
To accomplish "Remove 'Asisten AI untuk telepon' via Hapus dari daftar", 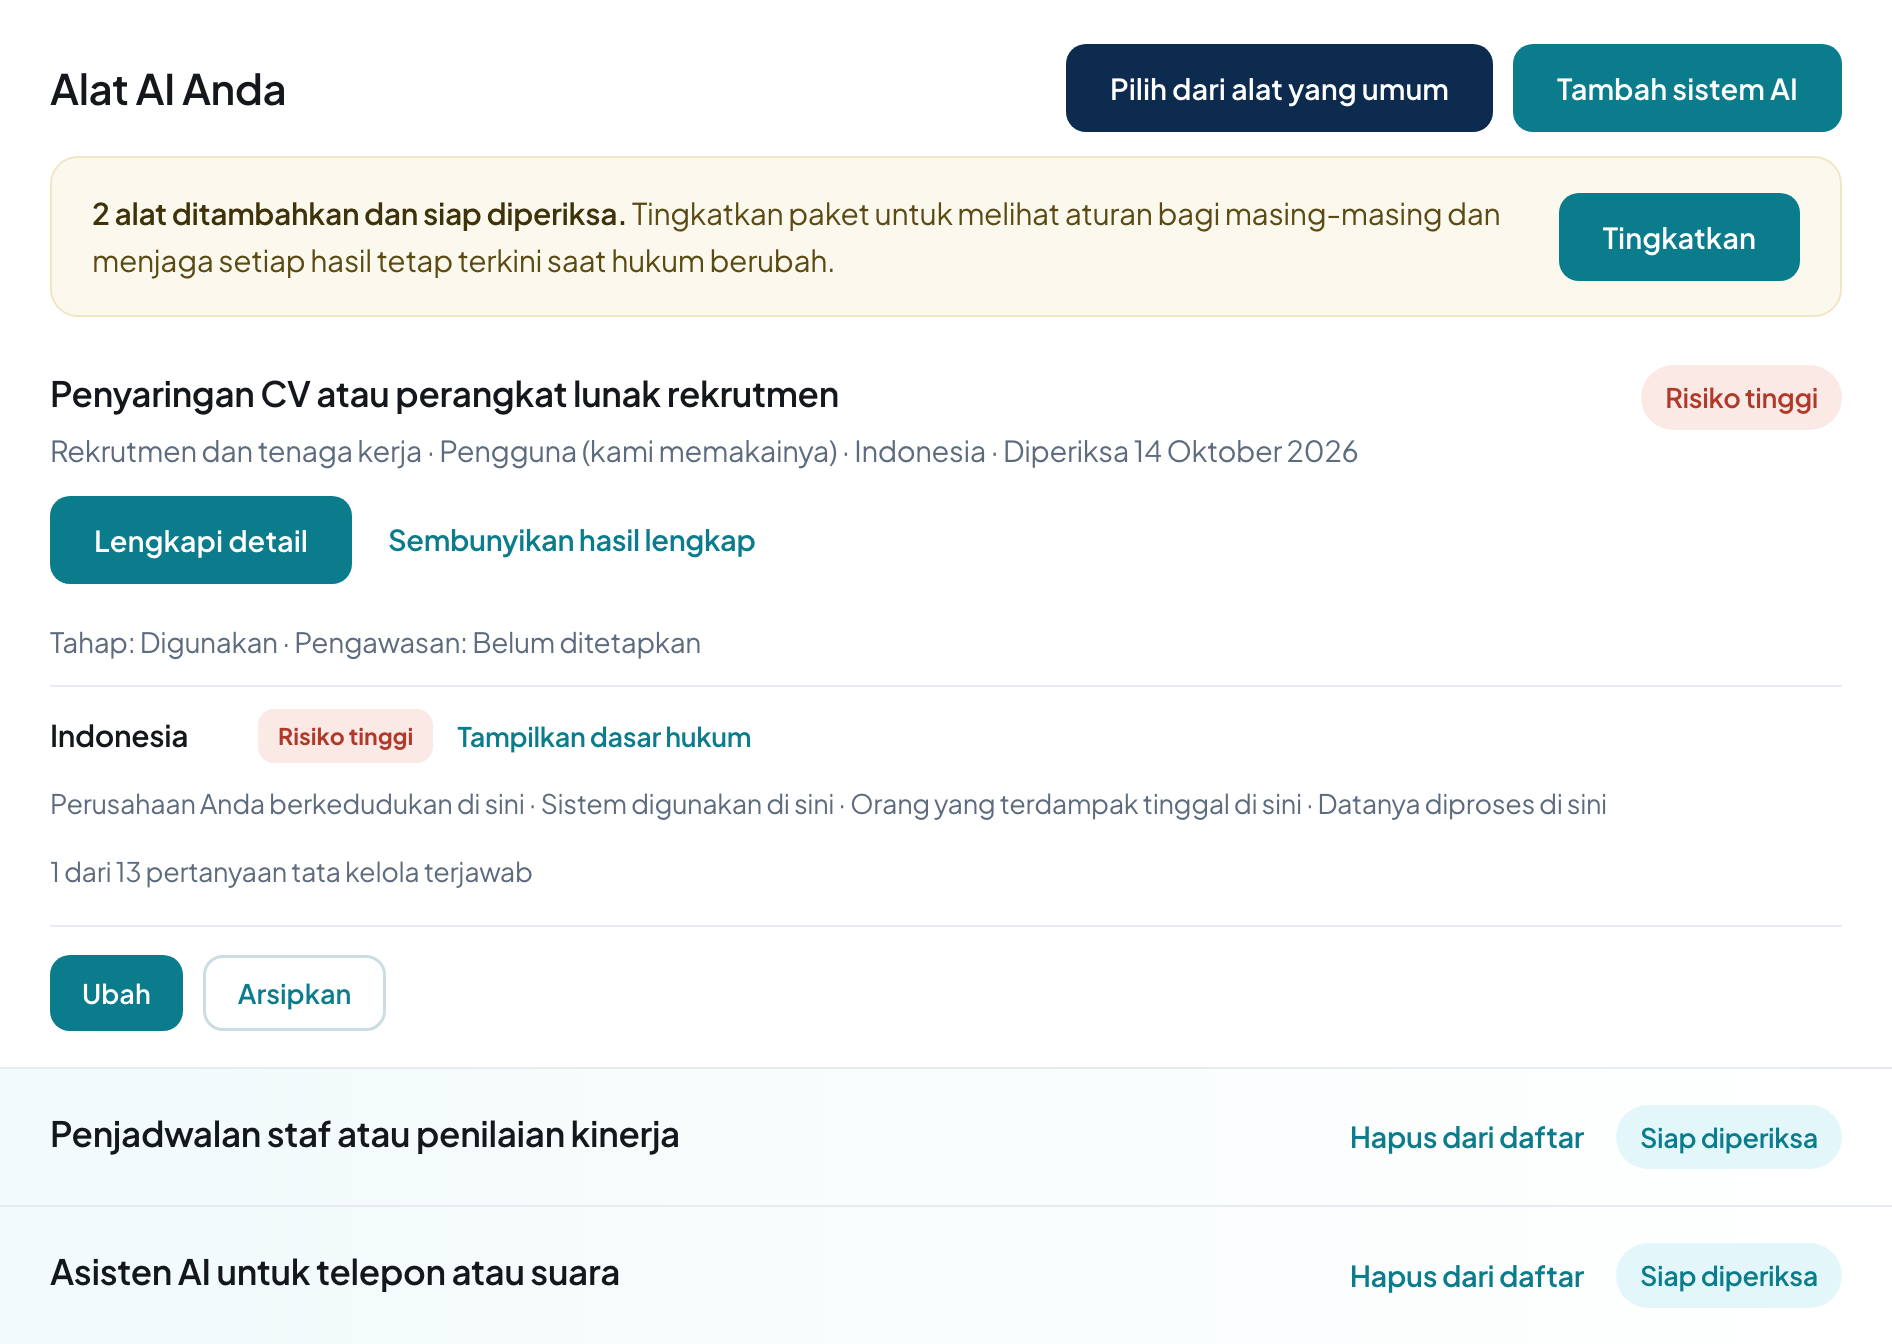I will pos(1466,1276).
